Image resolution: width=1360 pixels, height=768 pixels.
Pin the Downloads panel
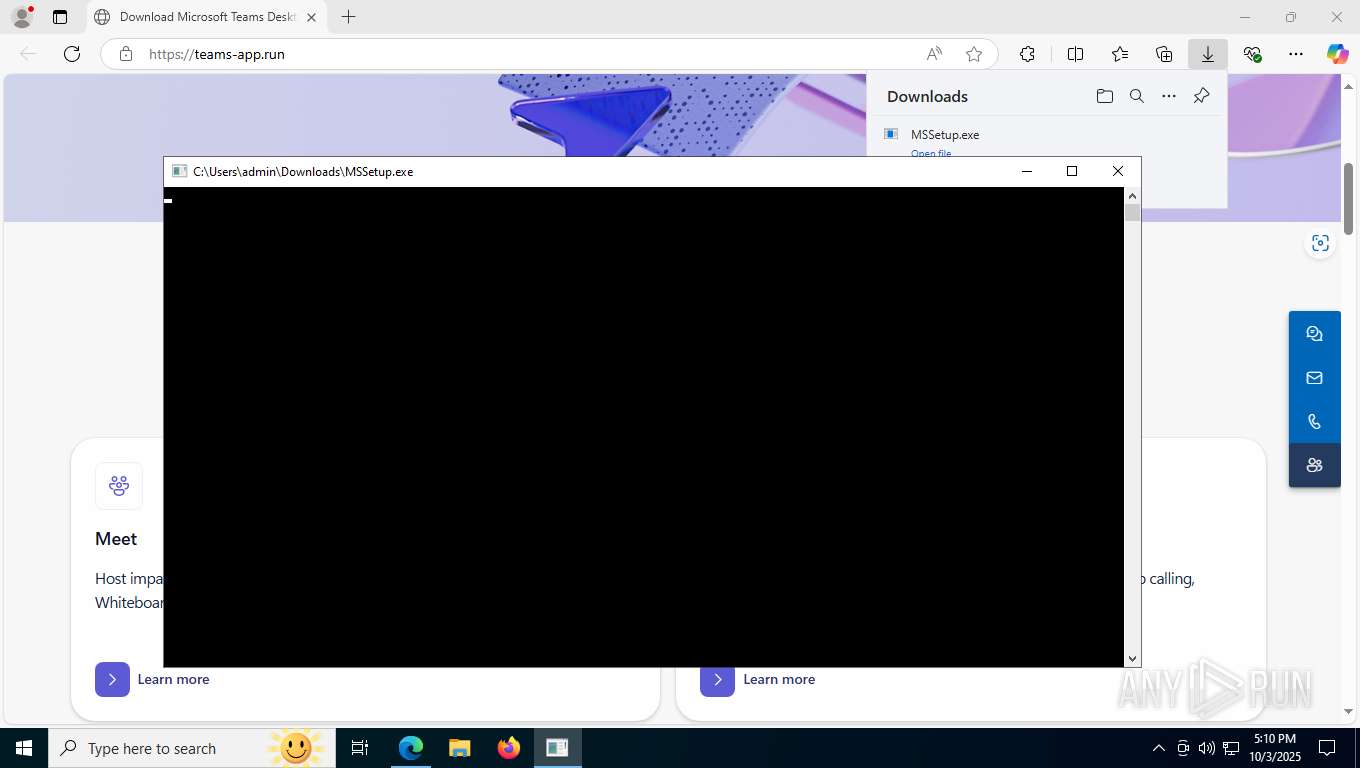click(x=1202, y=96)
